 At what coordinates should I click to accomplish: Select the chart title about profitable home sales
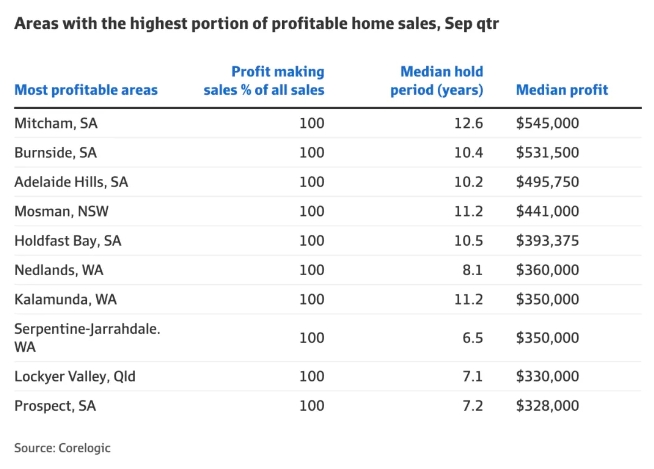click(x=256, y=23)
